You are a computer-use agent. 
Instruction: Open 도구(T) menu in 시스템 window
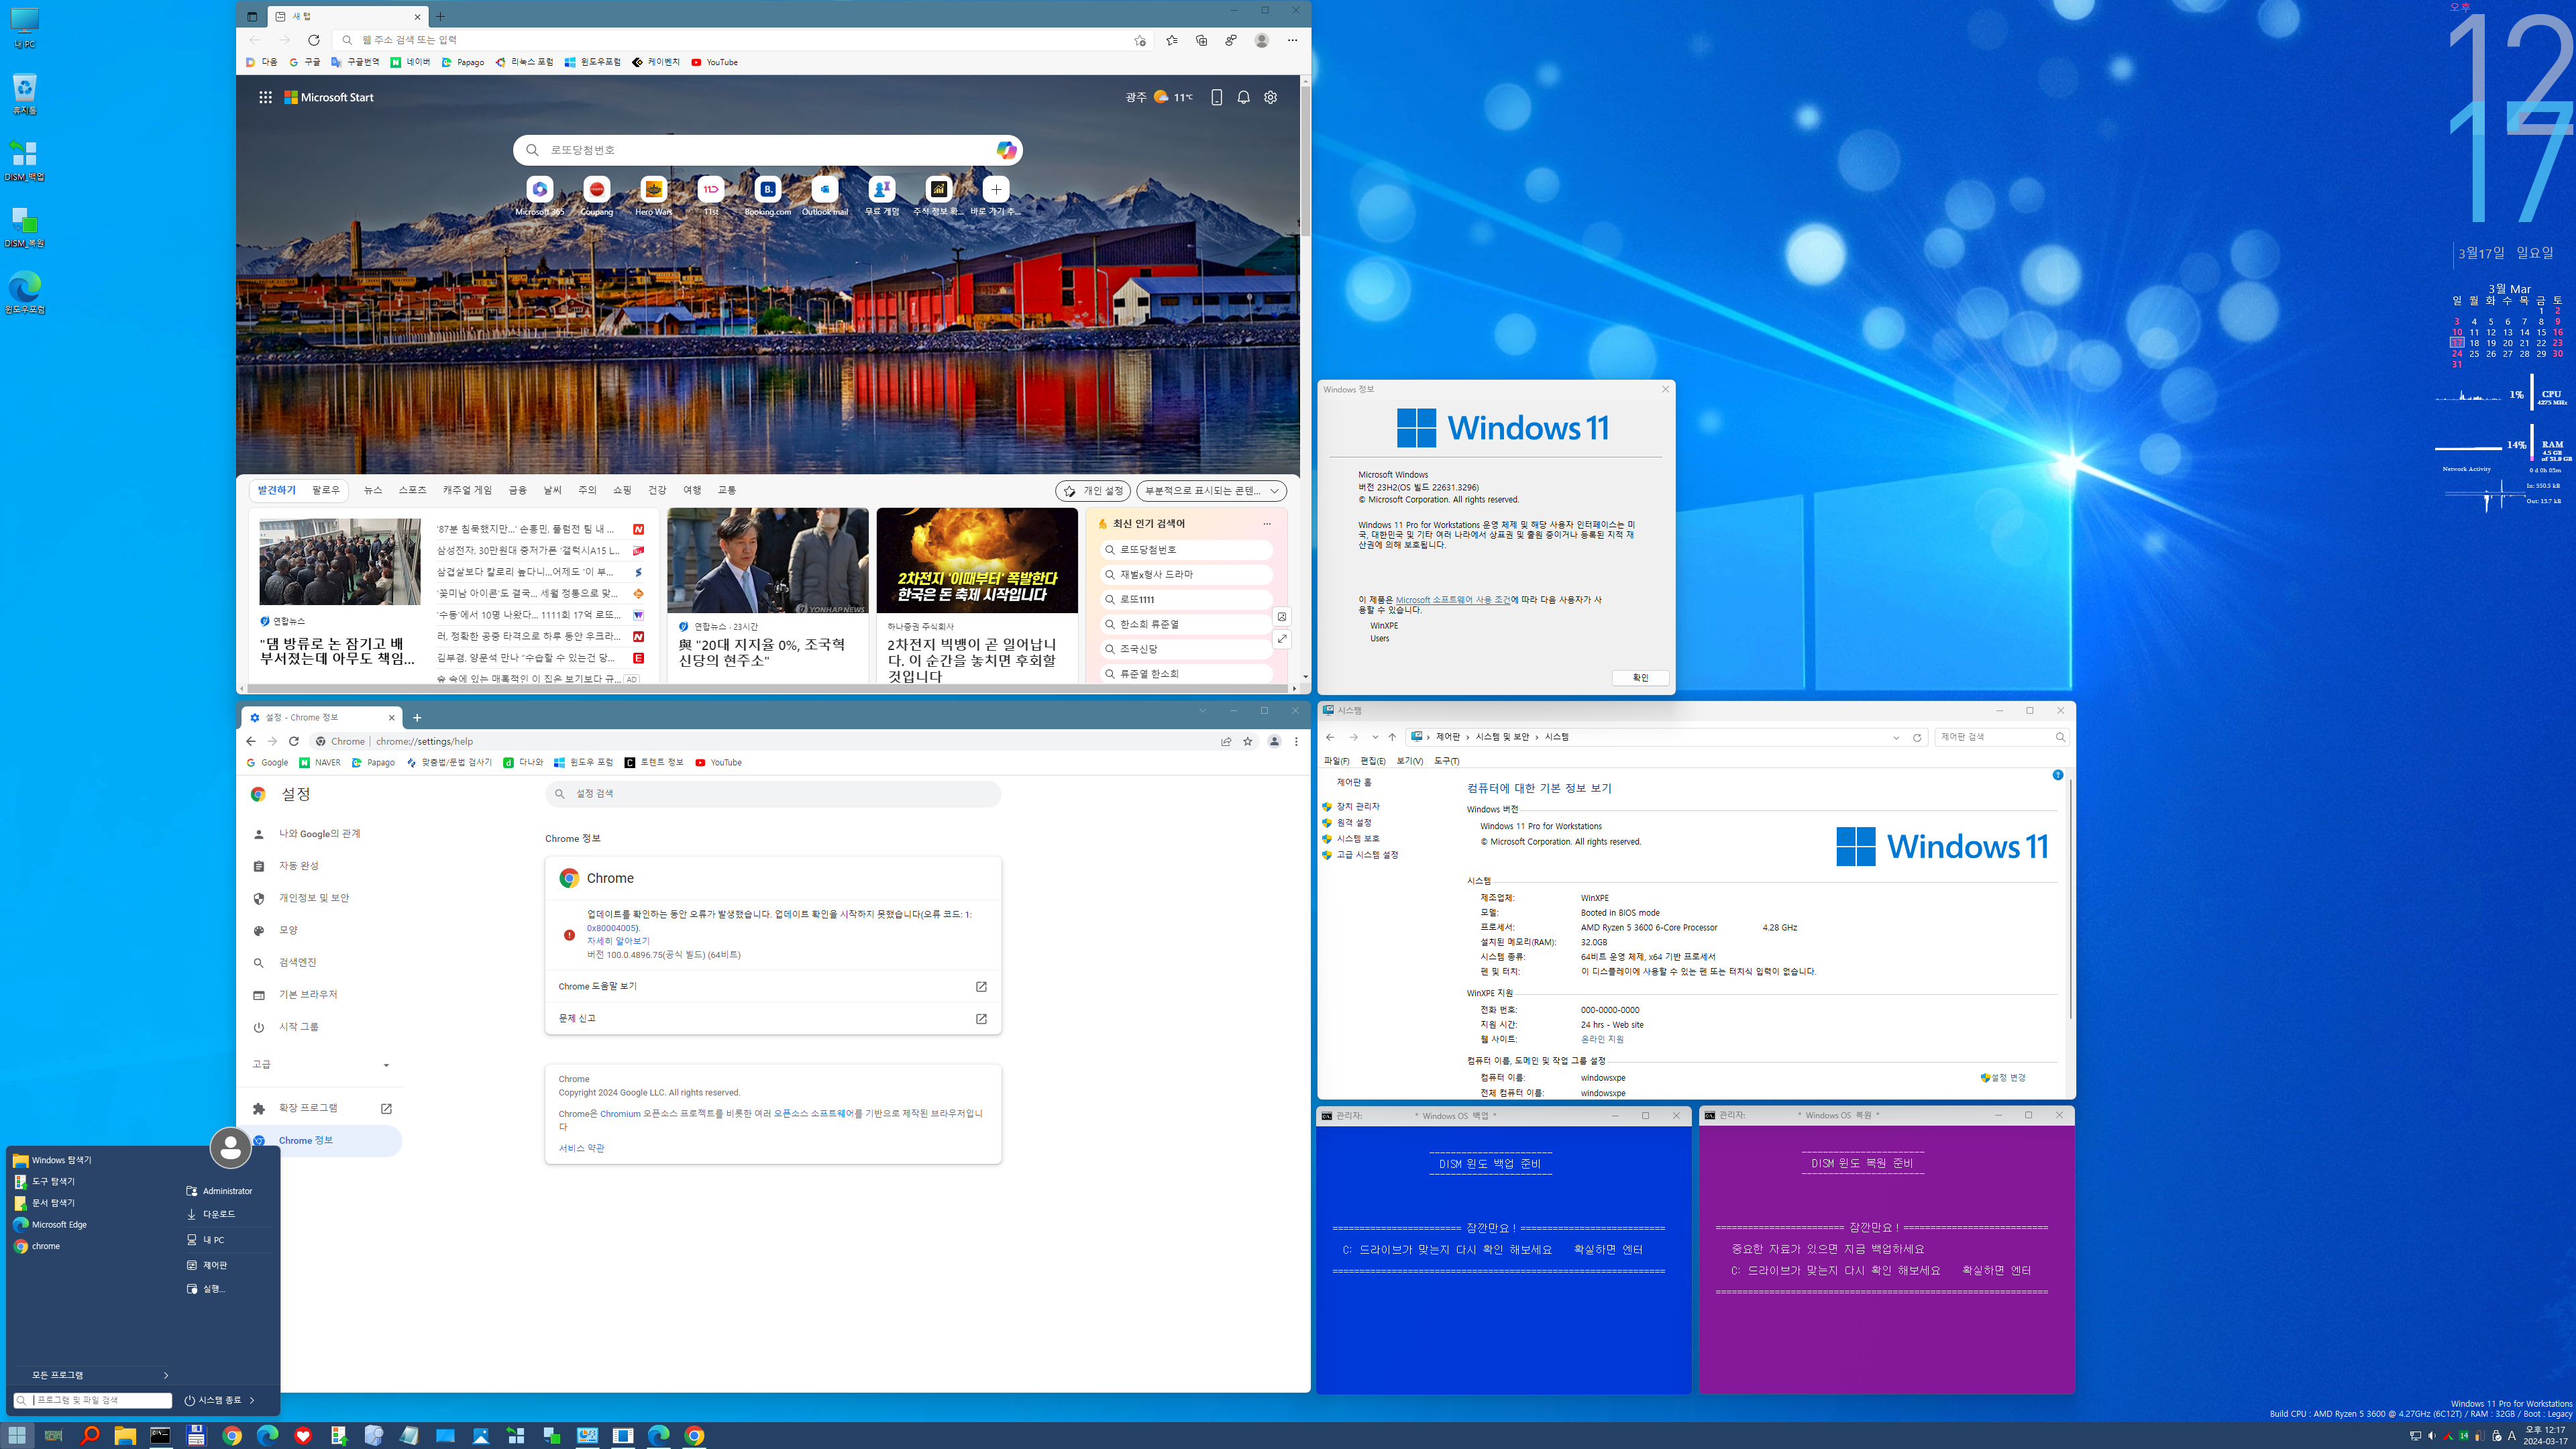pyautogui.click(x=1446, y=761)
